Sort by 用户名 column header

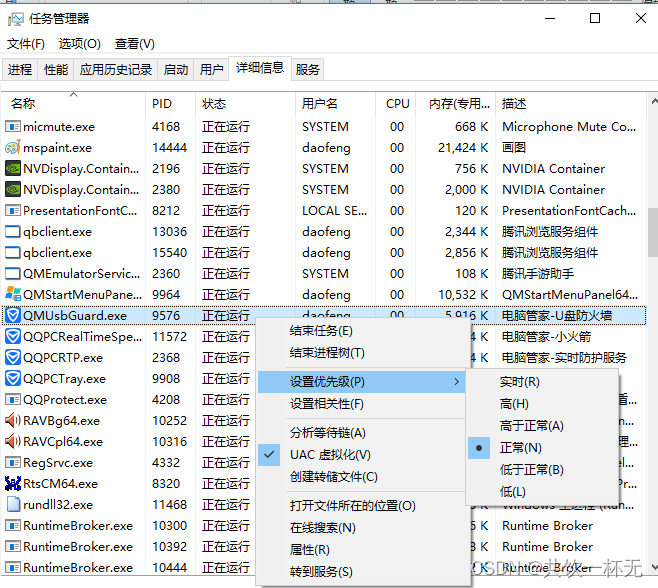[x=335, y=103]
